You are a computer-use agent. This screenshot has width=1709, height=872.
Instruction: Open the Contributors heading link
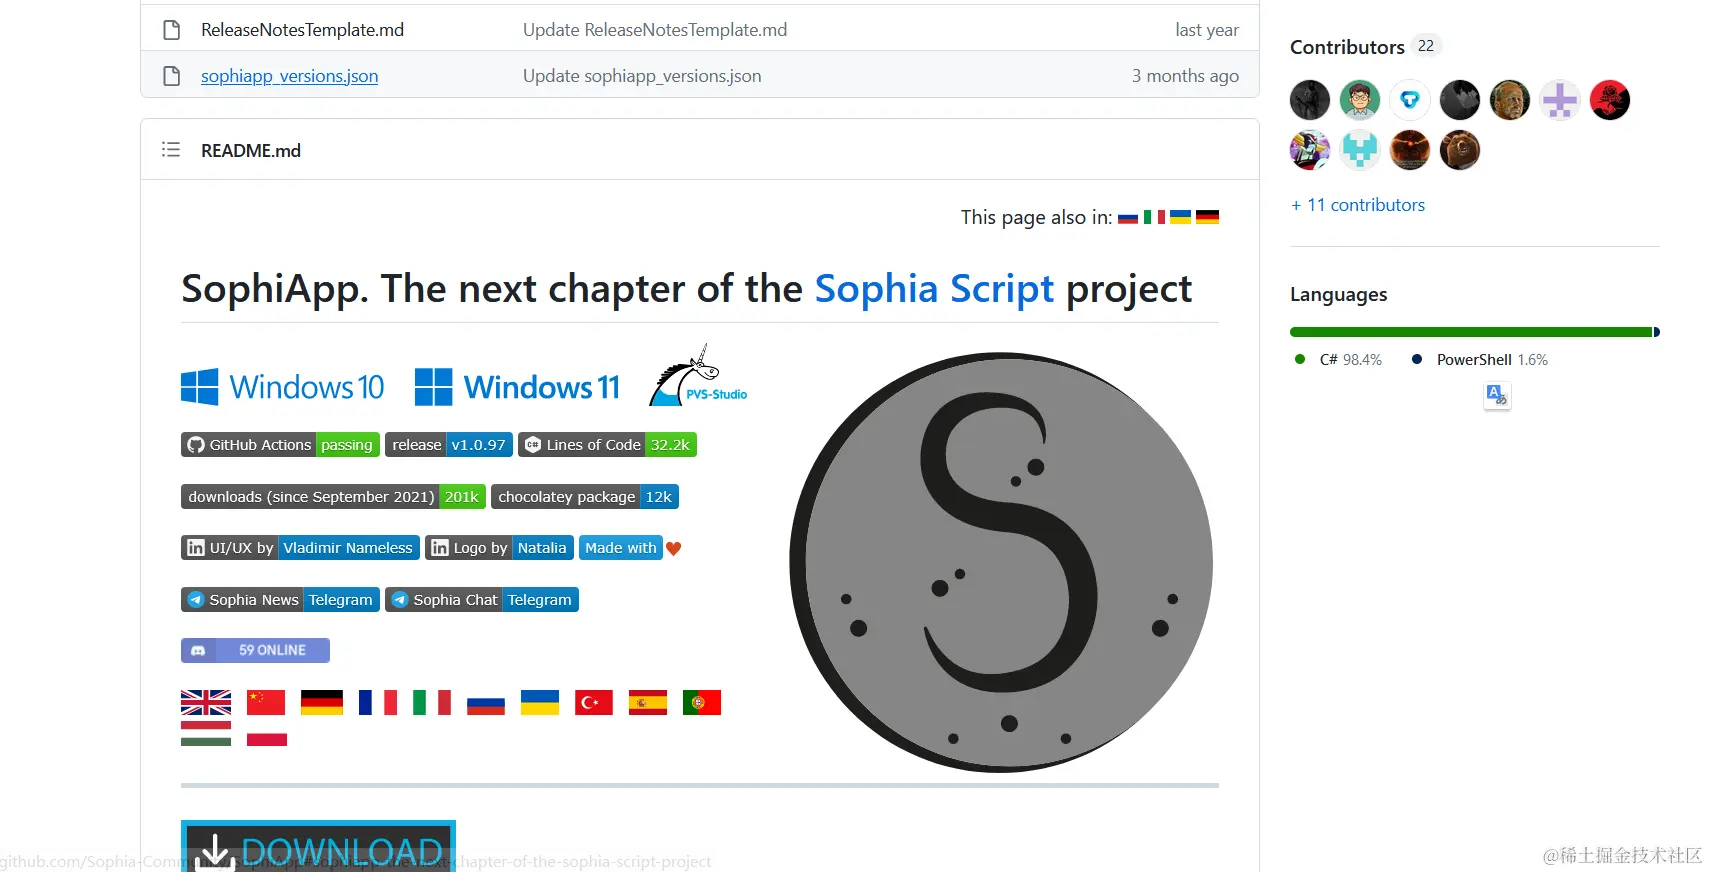click(1347, 47)
